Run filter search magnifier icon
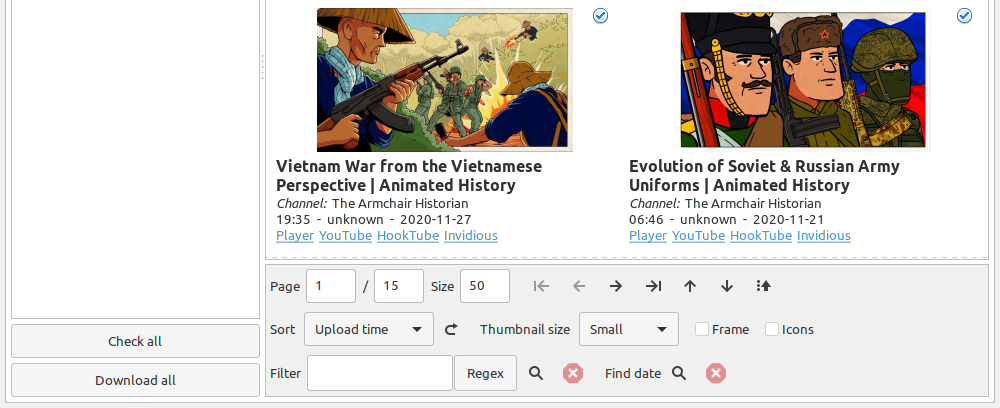The width and height of the screenshot is (1000, 408). click(536, 374)
